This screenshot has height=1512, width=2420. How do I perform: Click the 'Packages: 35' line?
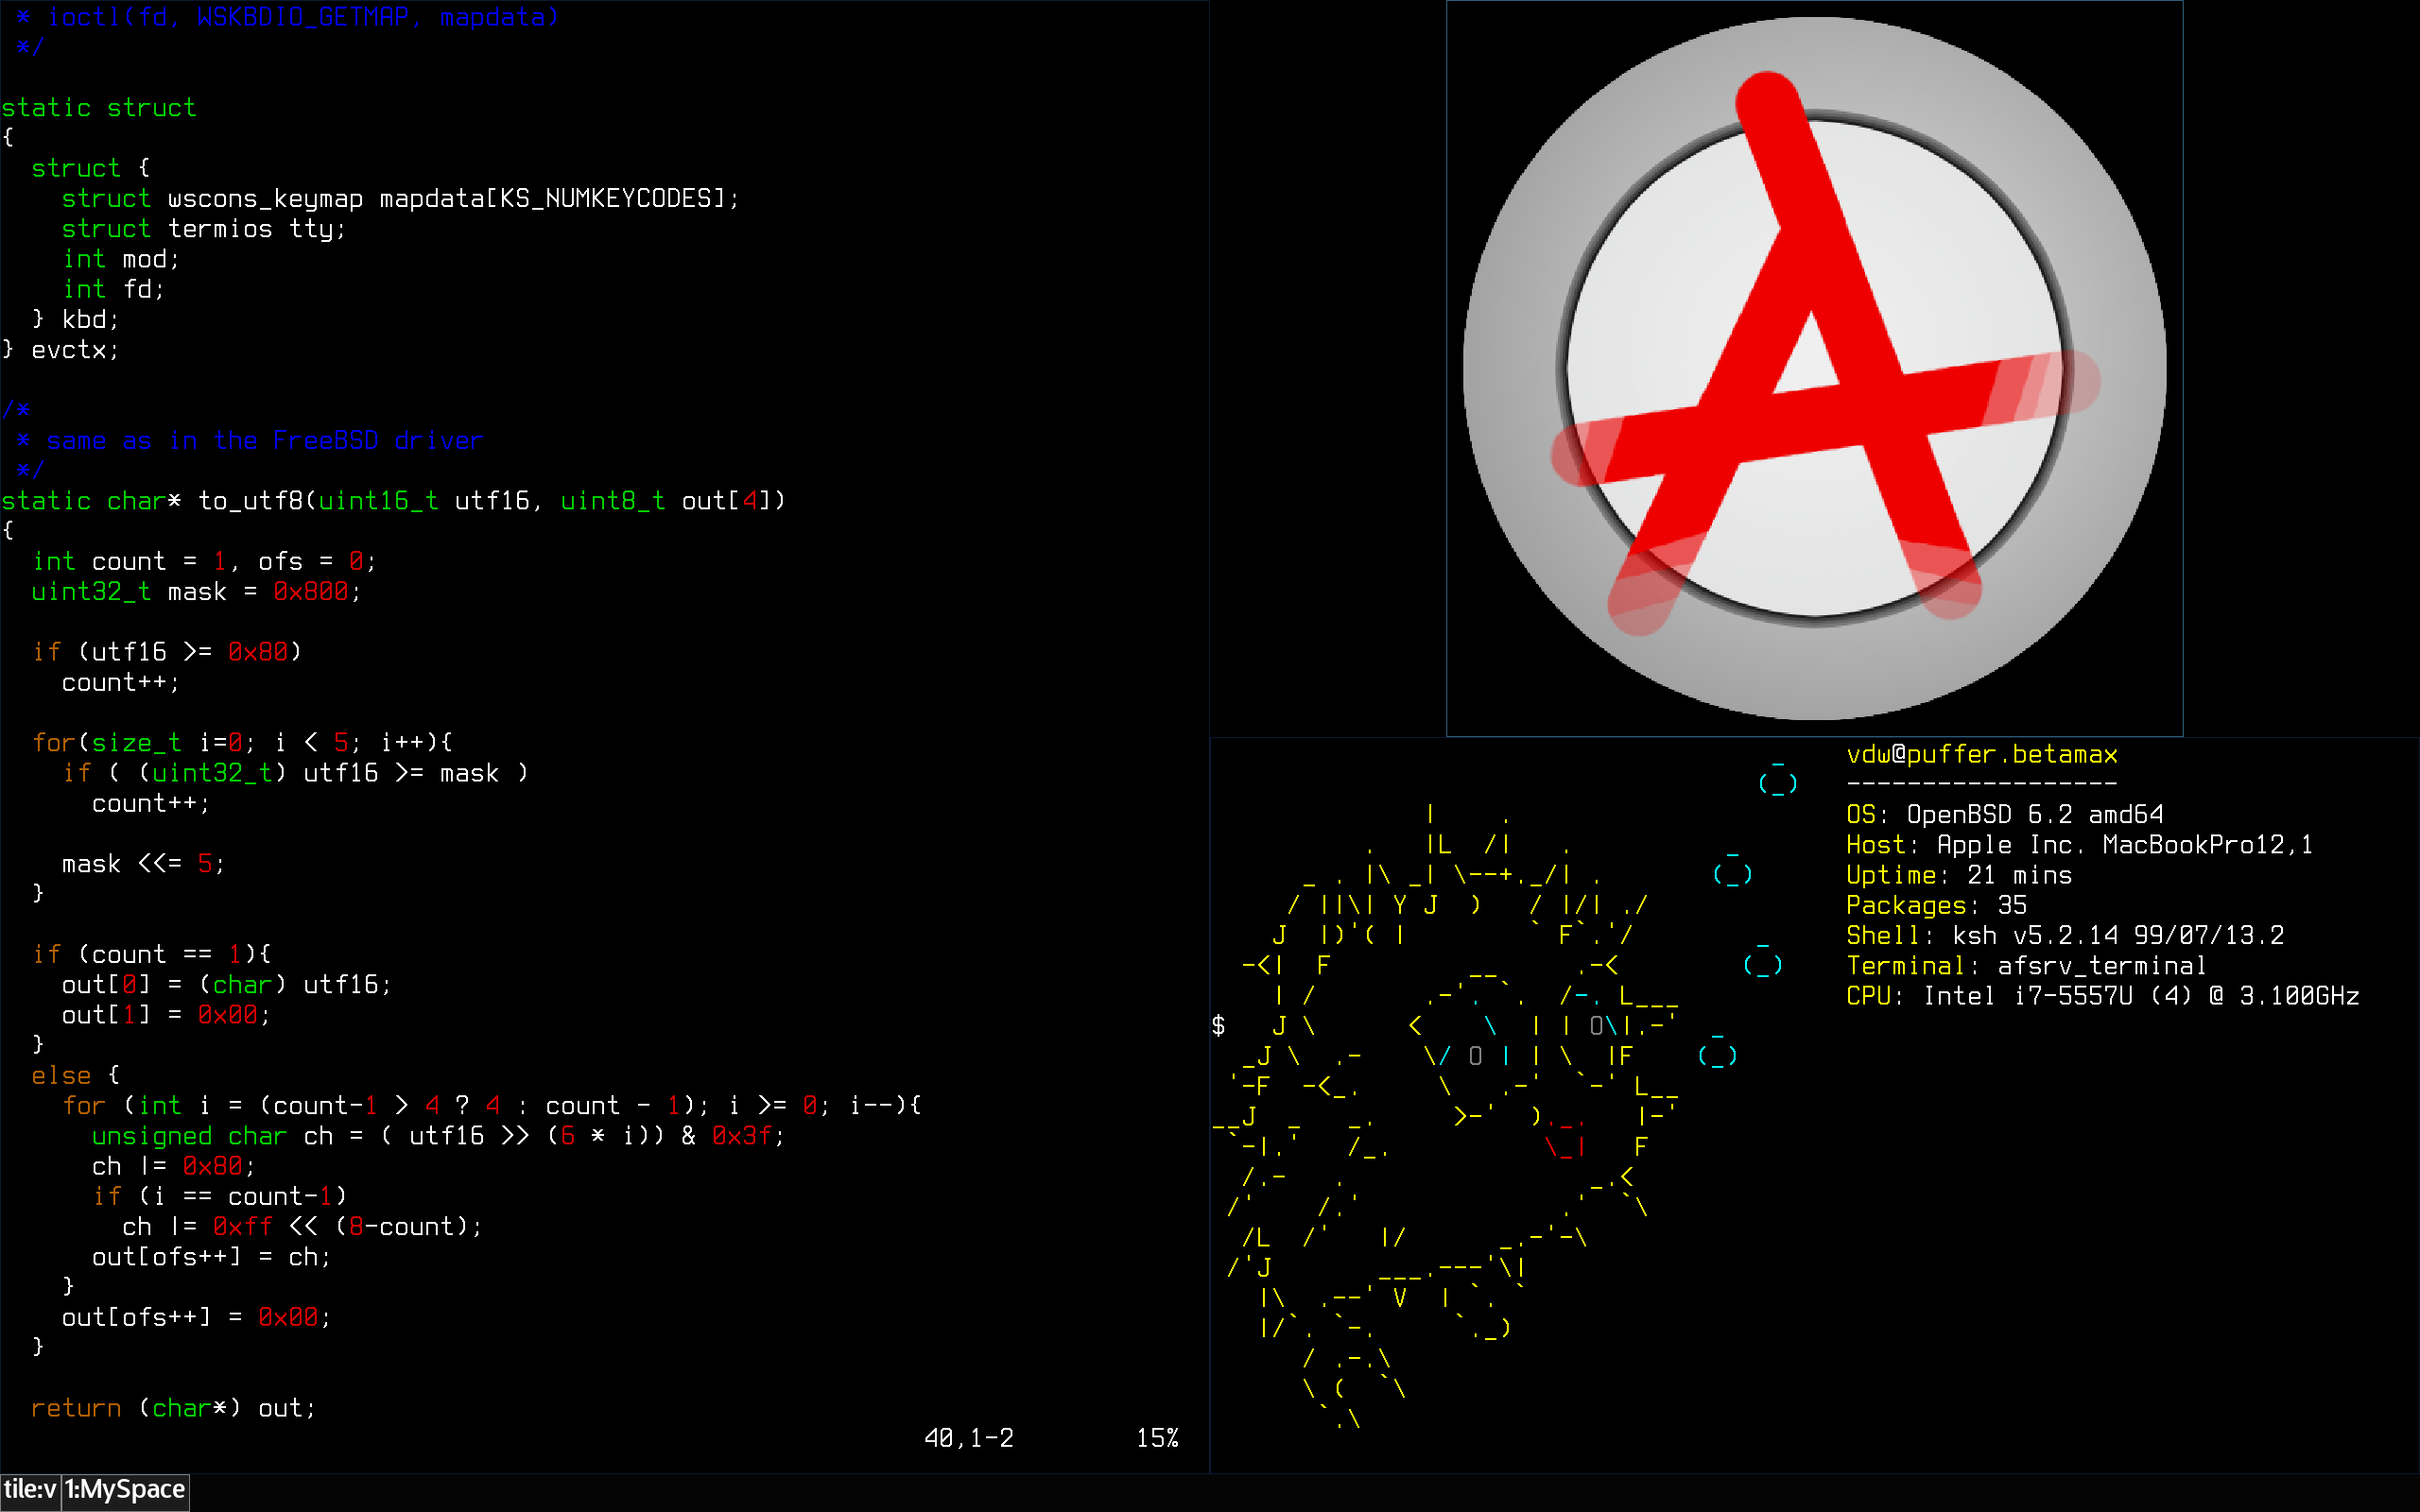(x=1937, y=906)
